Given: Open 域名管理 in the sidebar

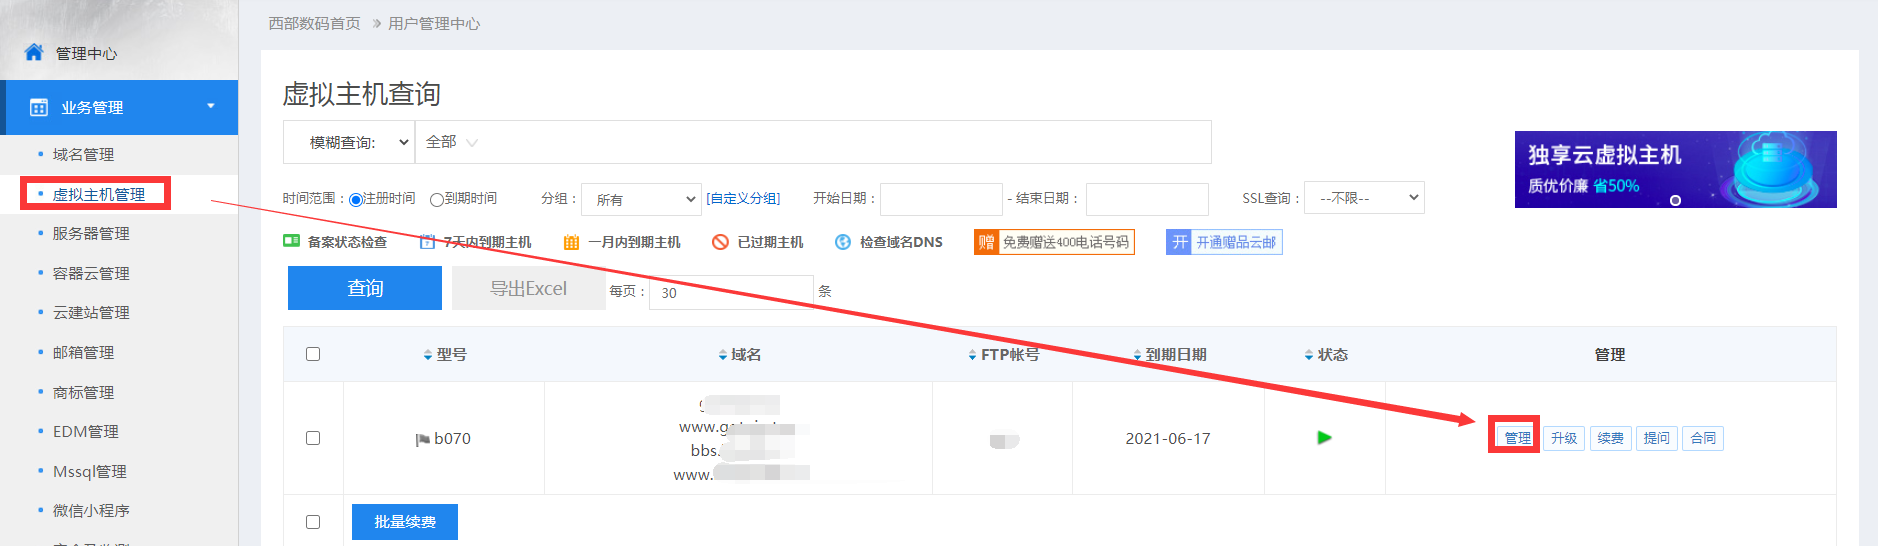Looking at the screenshot, I should [x=83, y=154].
